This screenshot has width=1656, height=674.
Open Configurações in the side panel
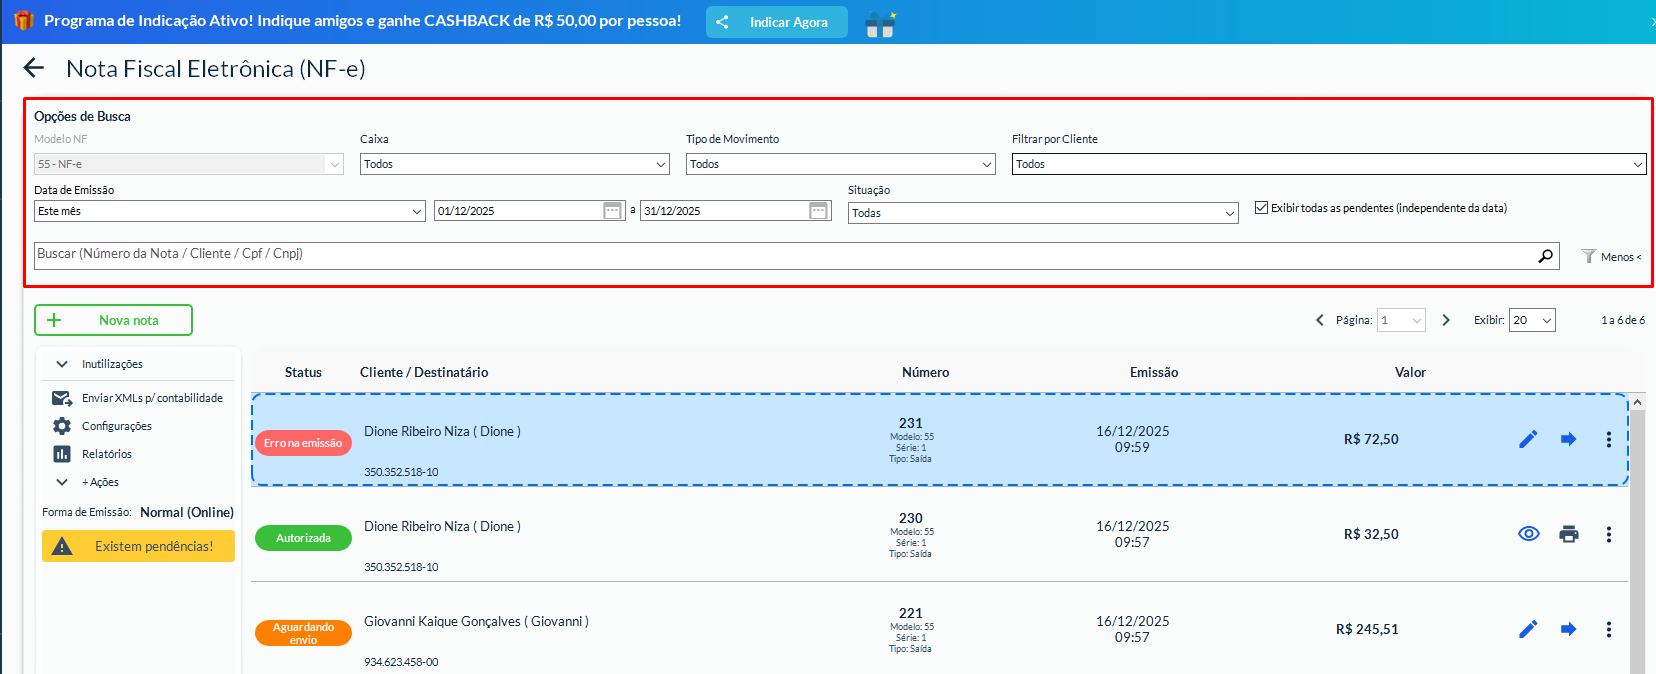116,426
